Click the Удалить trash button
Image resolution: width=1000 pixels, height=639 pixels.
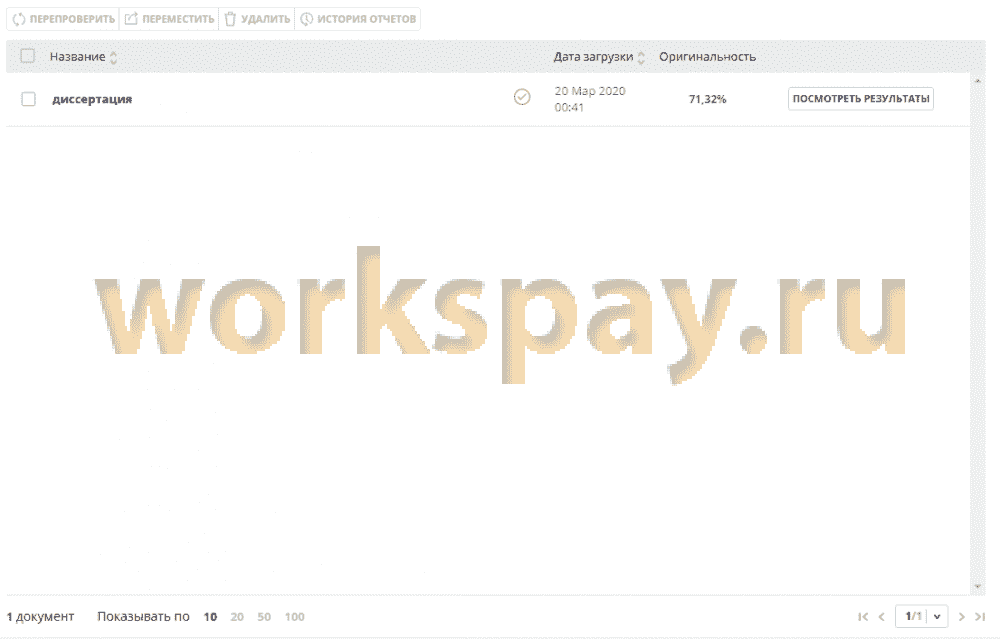(257, 19)
